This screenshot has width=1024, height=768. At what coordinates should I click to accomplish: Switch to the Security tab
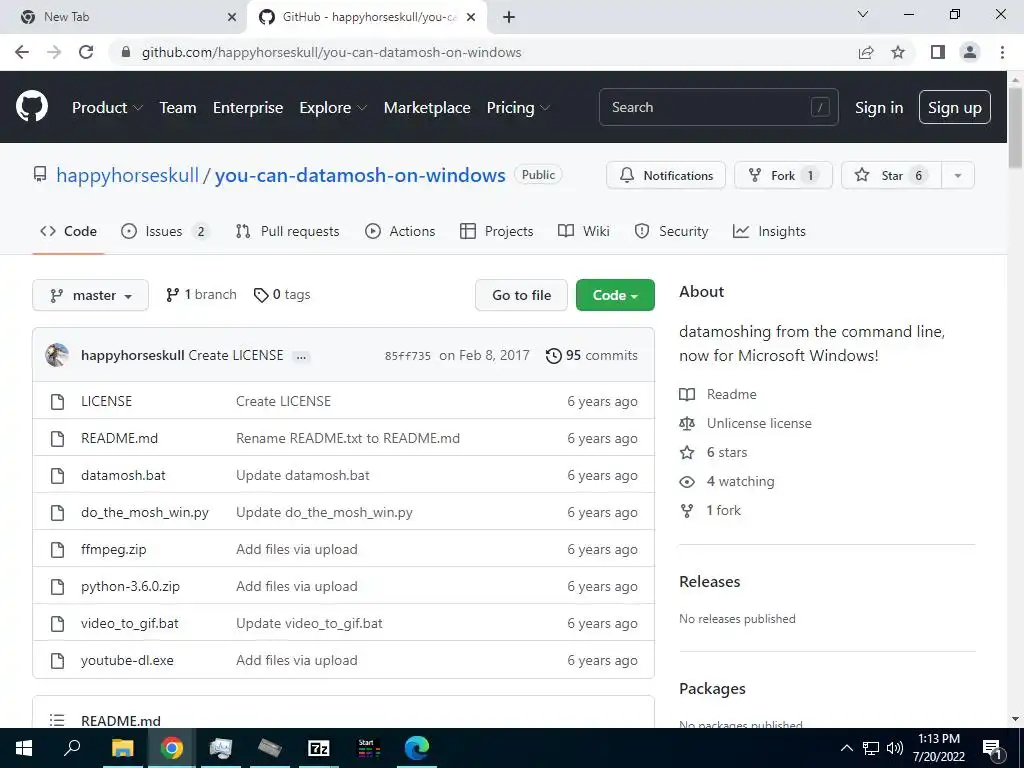click(x=671, y=231)
